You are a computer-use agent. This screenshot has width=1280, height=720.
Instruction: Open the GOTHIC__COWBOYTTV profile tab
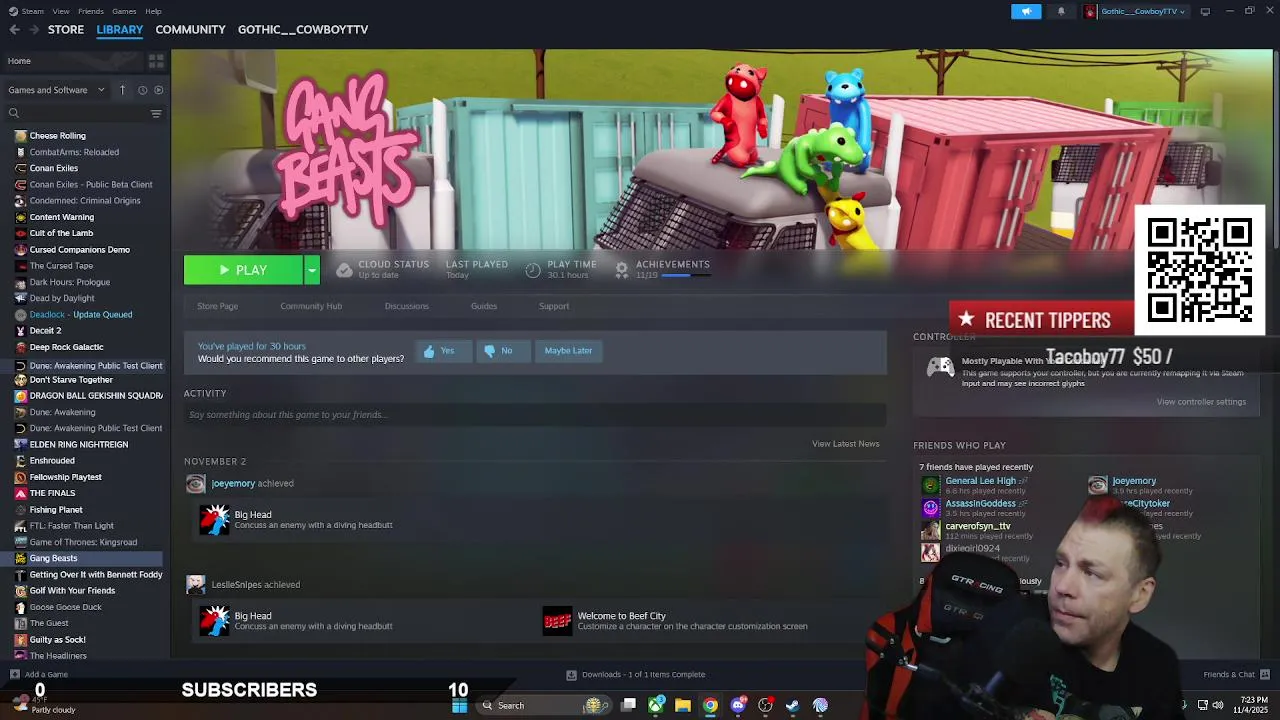point(303,29)
